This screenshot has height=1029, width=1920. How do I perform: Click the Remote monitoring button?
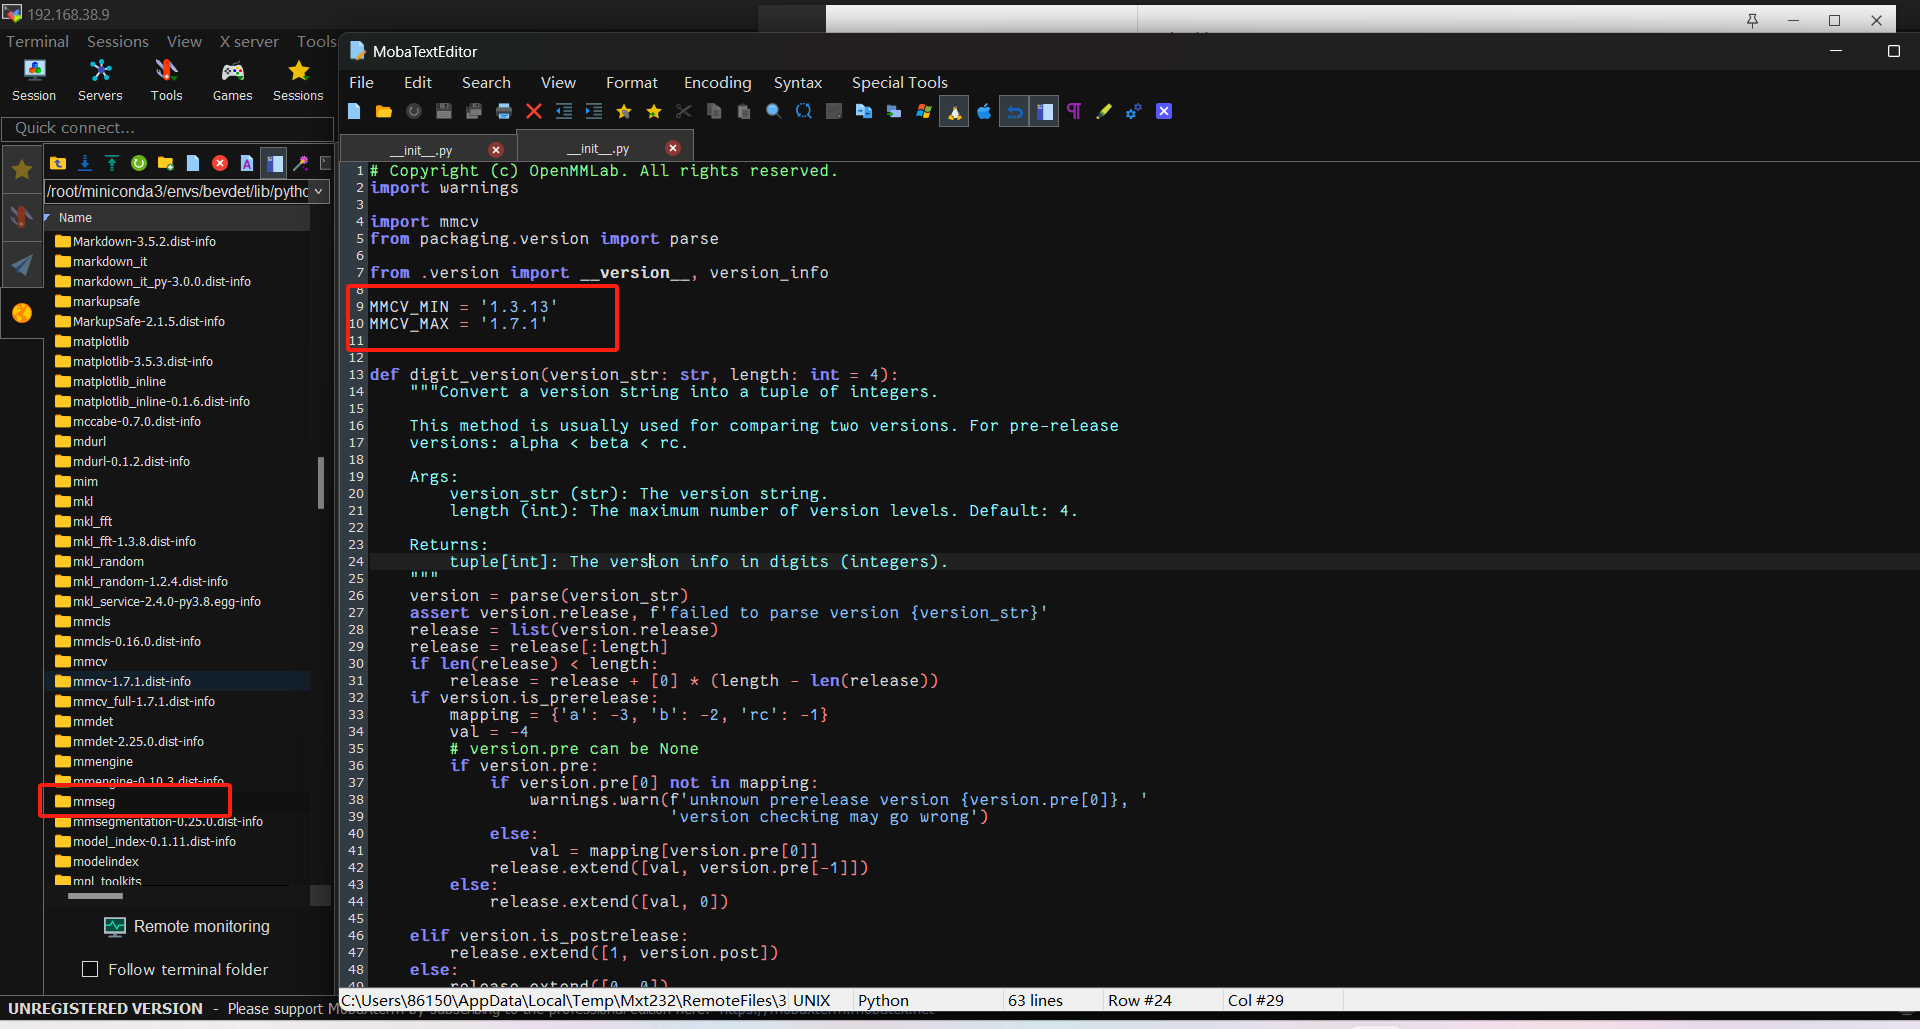(187, 927)
